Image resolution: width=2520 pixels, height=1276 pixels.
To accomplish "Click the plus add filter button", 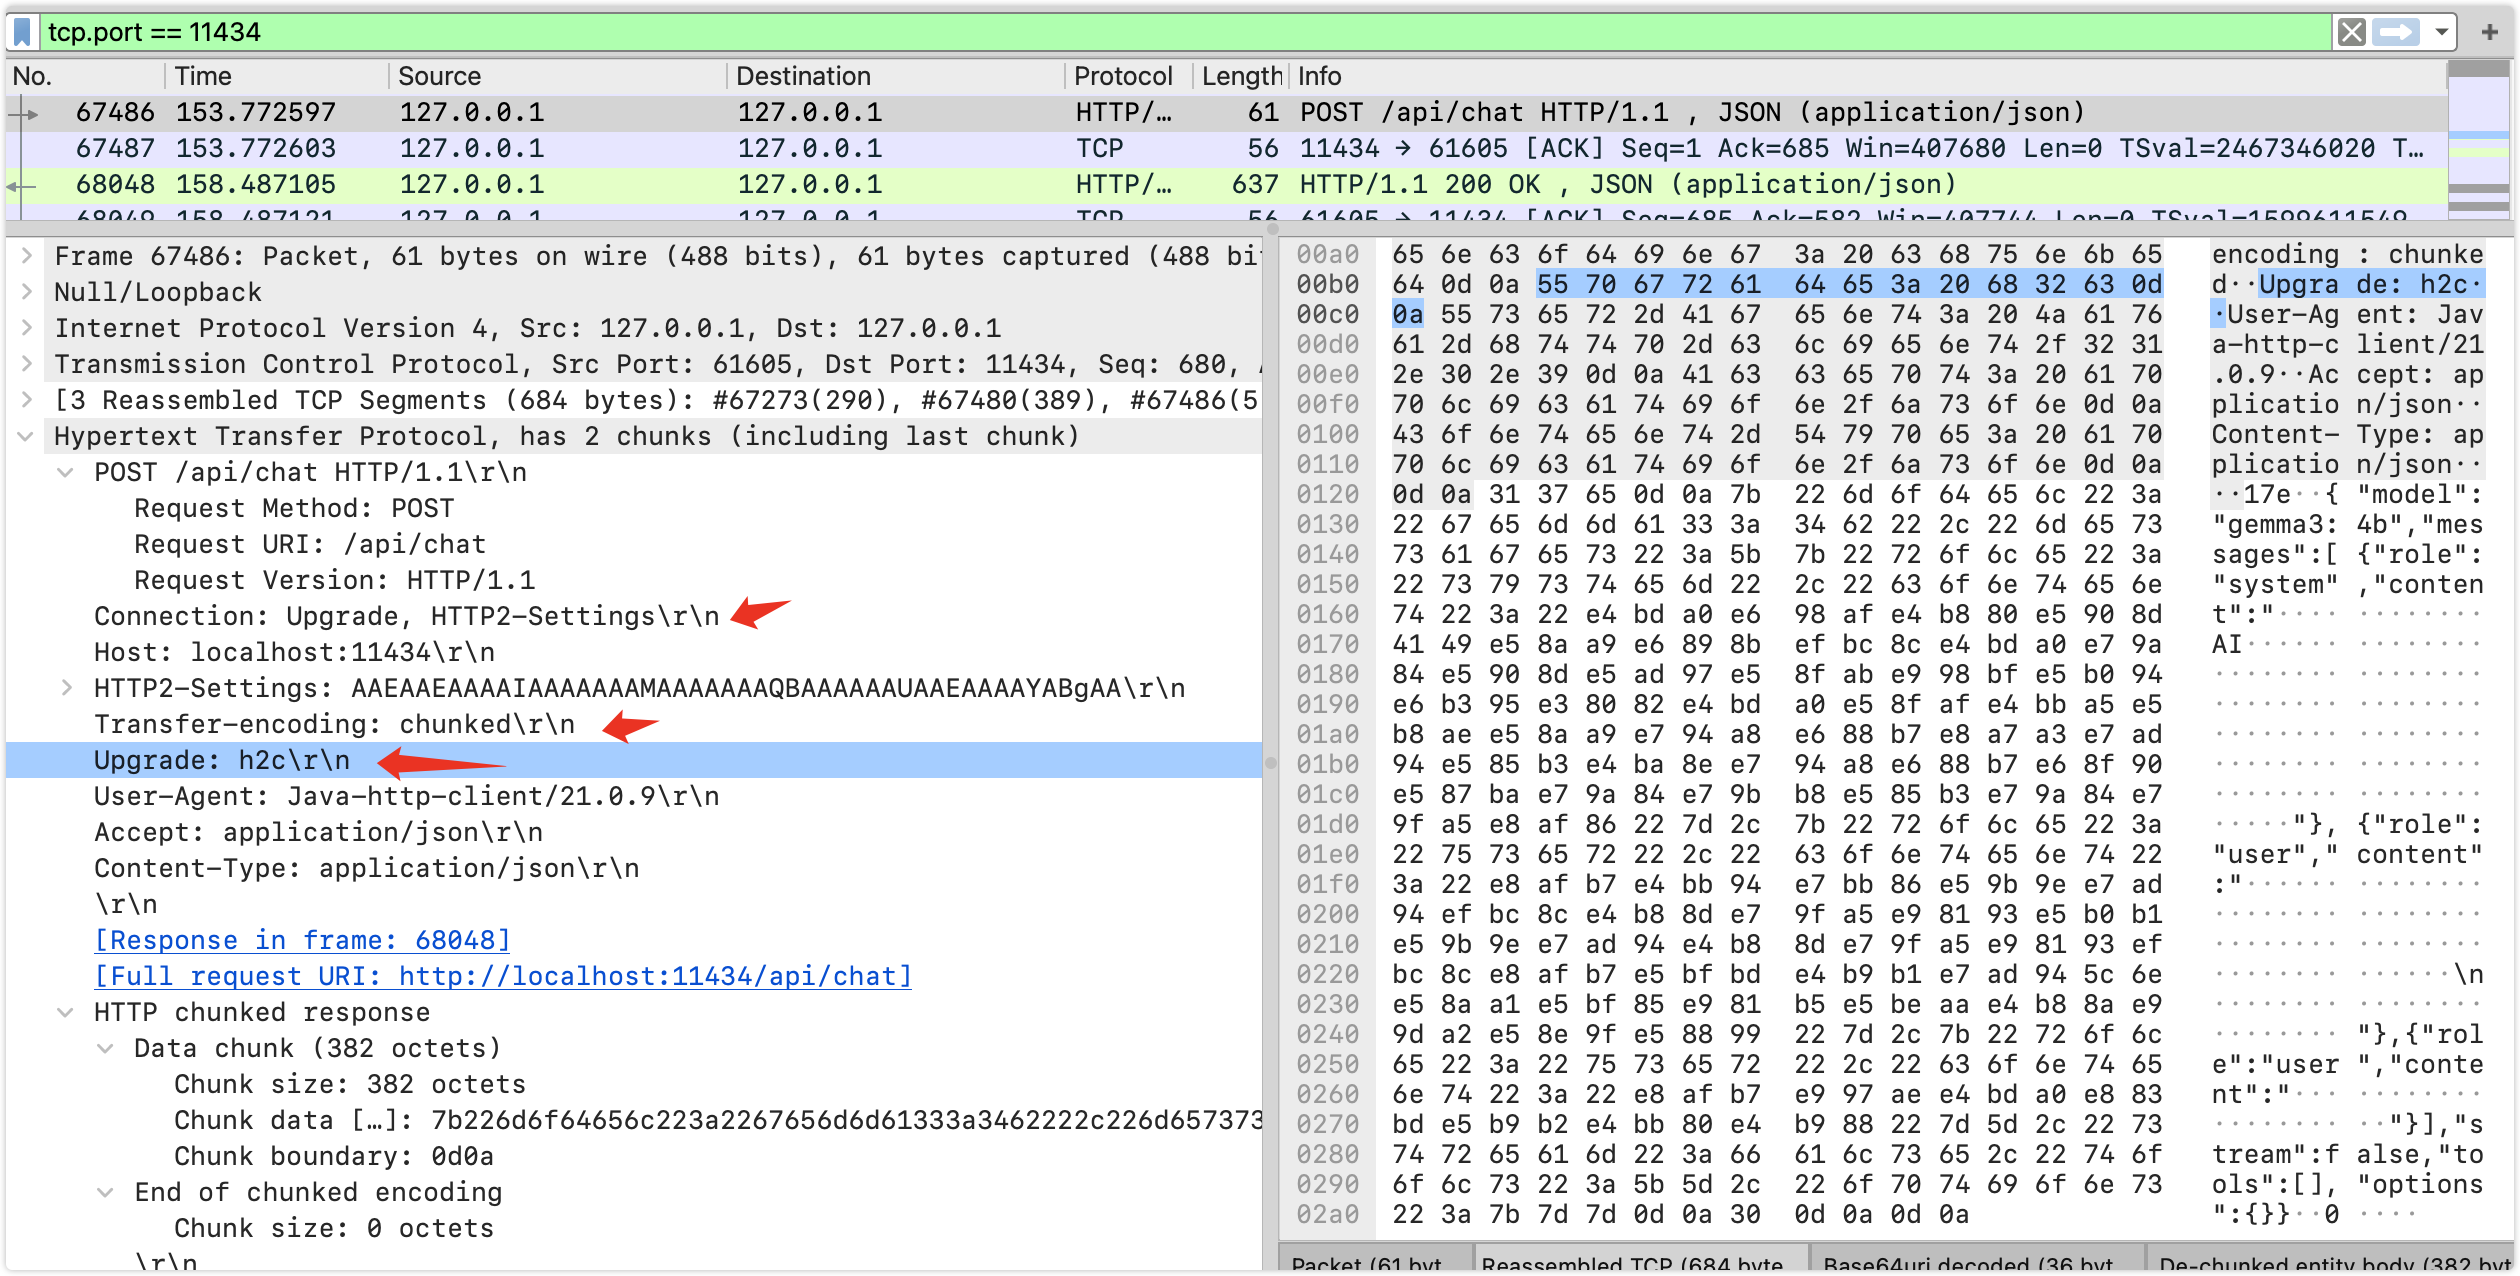I will coord(2490,32).
